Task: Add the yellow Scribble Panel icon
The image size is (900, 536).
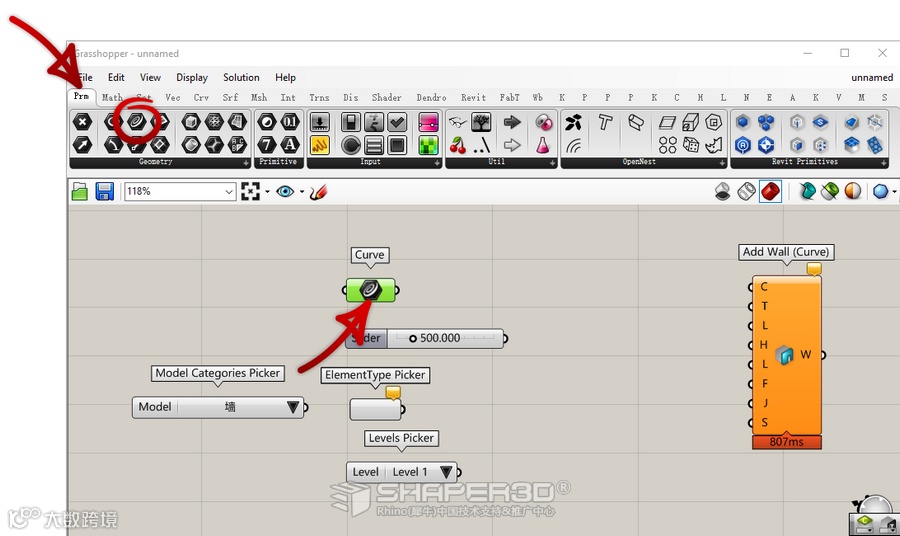Action: (x=320, y=145)
